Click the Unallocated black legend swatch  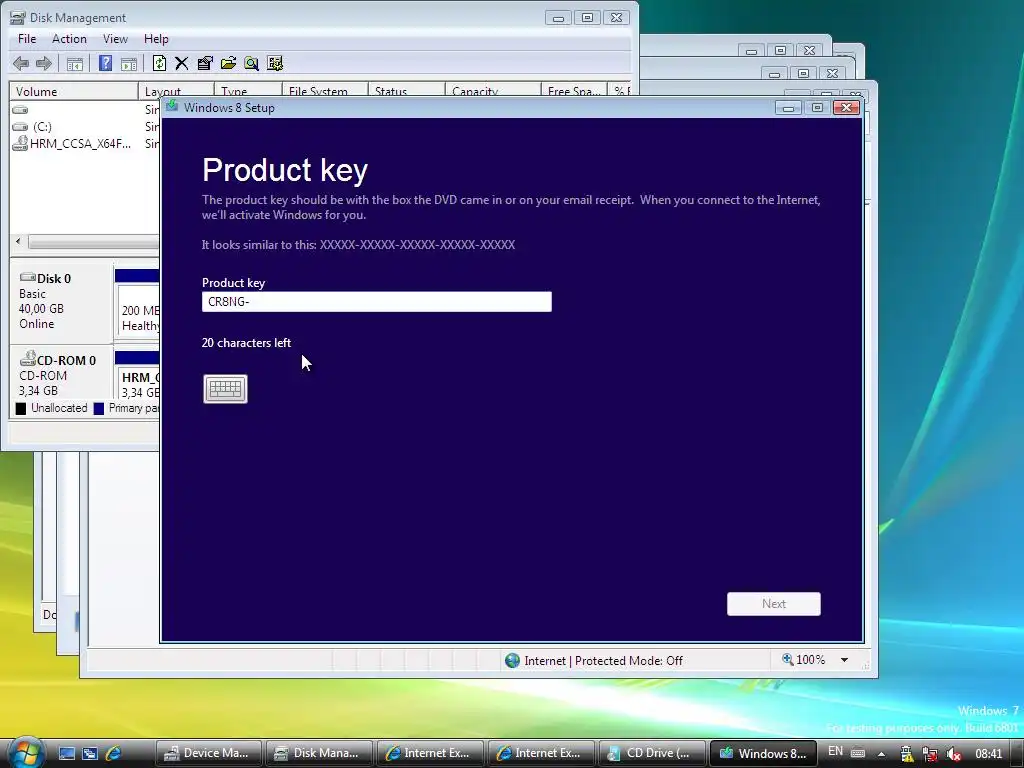(x=21, y=408)
